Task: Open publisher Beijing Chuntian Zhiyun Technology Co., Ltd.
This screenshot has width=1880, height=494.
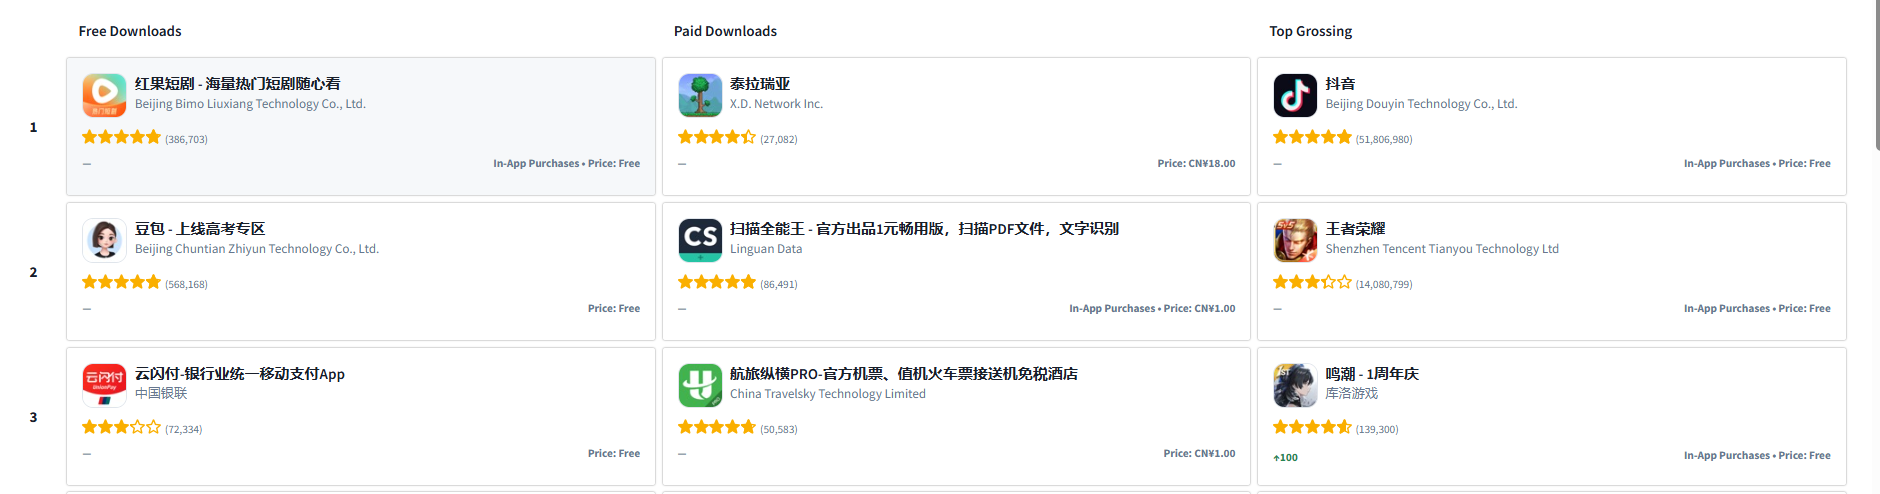Action: (x=257, y=249)
